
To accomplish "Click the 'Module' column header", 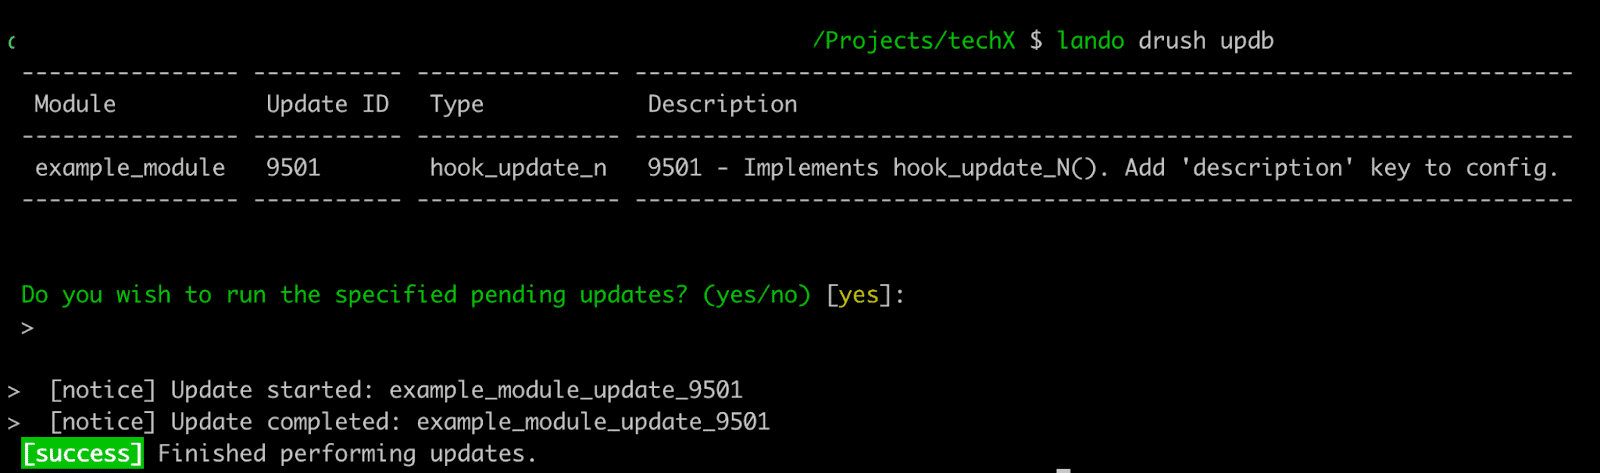I will [x=75, y=104].
